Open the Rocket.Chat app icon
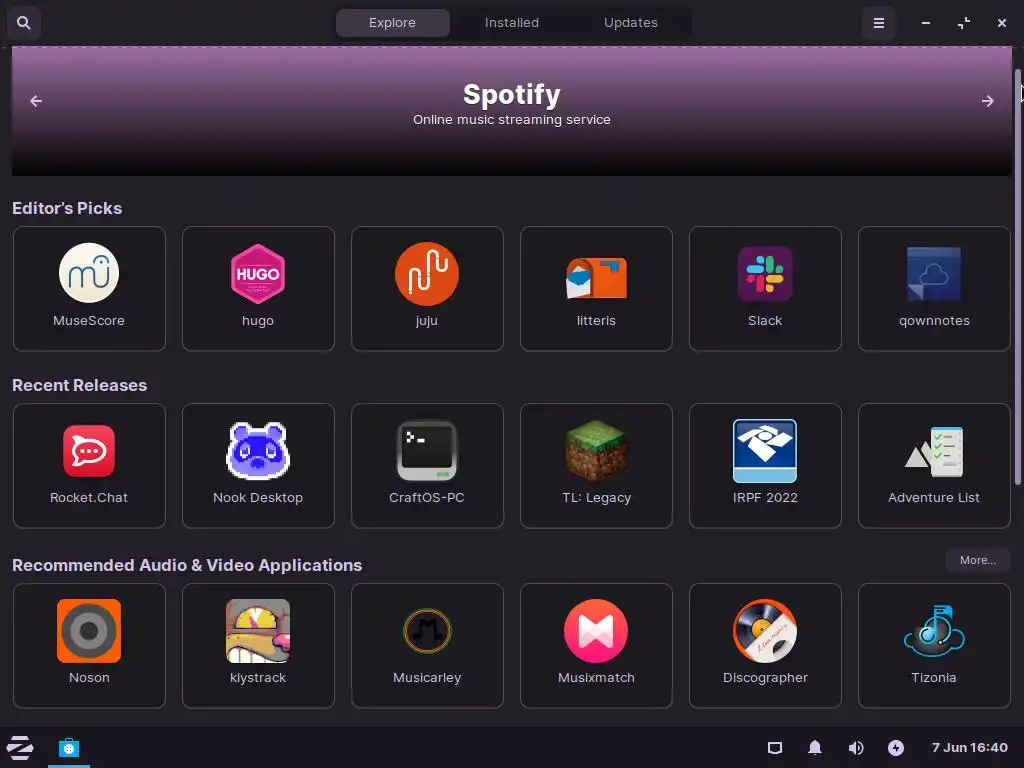The height and width of the screenshot is (768, 1024). [x=89, y=451]
